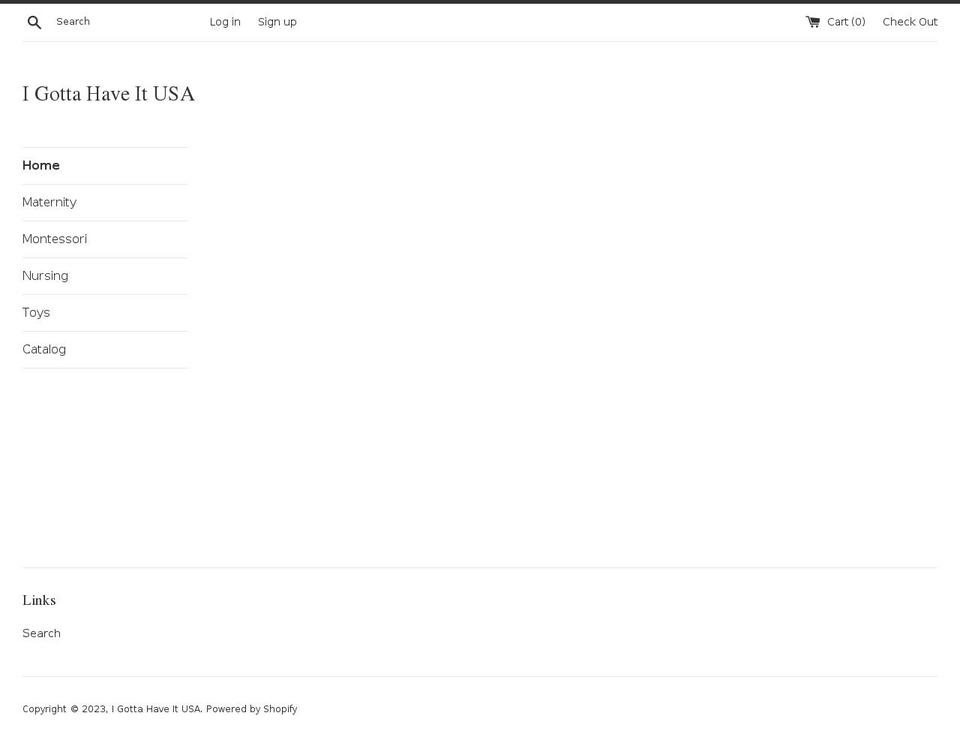Screen dimensions: 960x740
Task: Click the Log in link
Action: (x=224, y=21)
